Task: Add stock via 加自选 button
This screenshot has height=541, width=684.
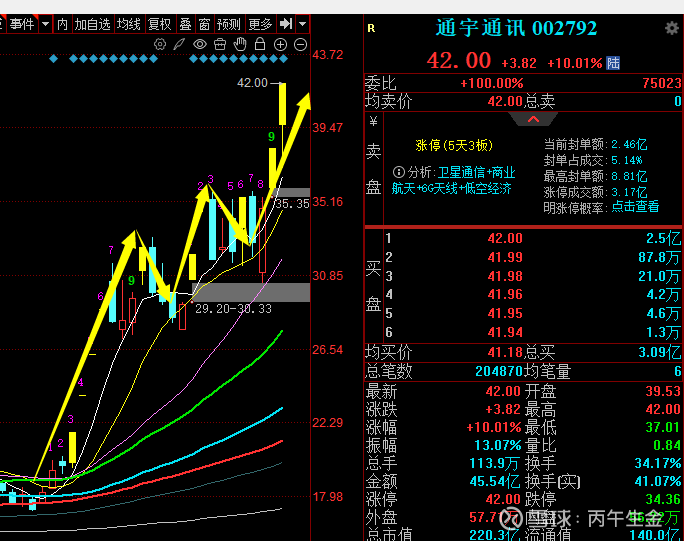Action: click(92, 24)
